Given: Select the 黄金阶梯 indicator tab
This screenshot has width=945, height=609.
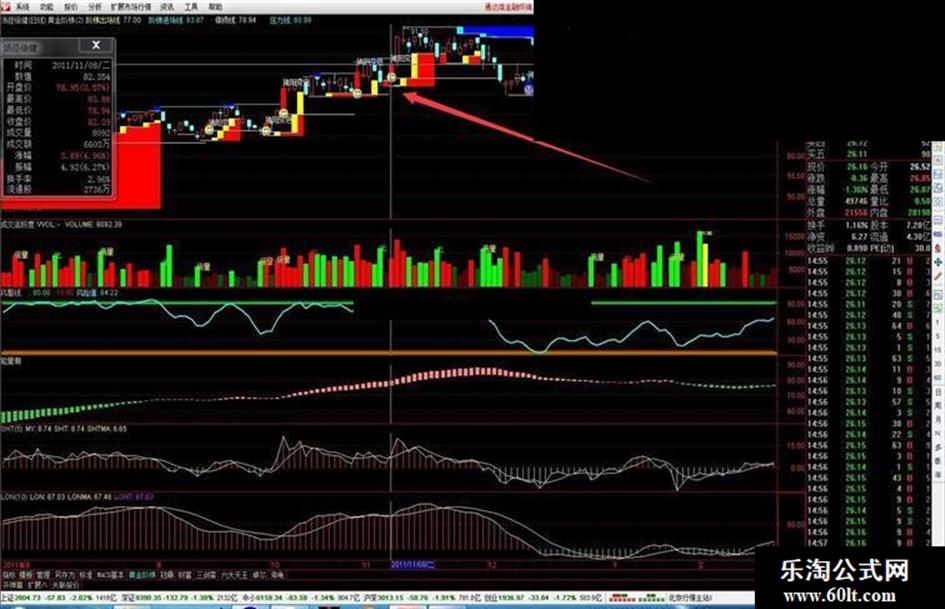Looking at the screenshot, I should [x=142, y=575].
